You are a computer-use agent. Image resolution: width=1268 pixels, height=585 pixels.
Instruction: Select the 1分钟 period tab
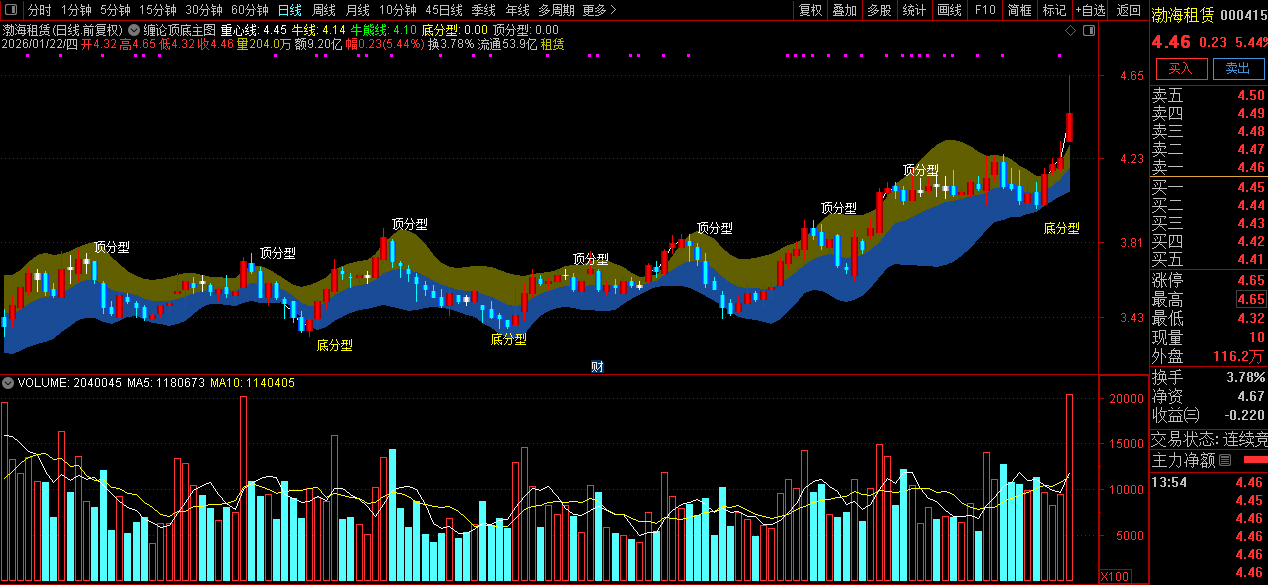tap(77, 10)
